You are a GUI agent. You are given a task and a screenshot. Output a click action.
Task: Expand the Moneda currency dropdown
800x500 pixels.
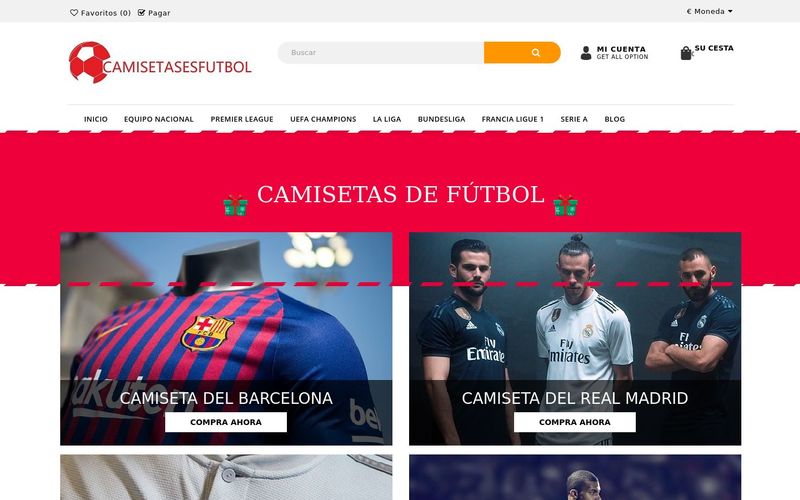click(x=709, y=11)
